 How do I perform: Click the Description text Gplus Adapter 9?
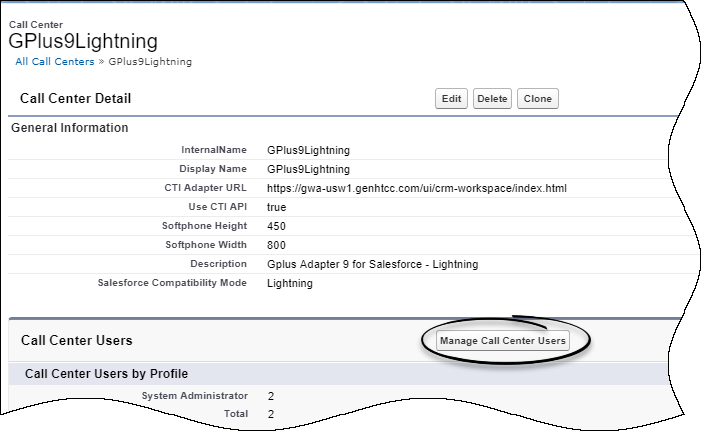[x=373, y=264]
